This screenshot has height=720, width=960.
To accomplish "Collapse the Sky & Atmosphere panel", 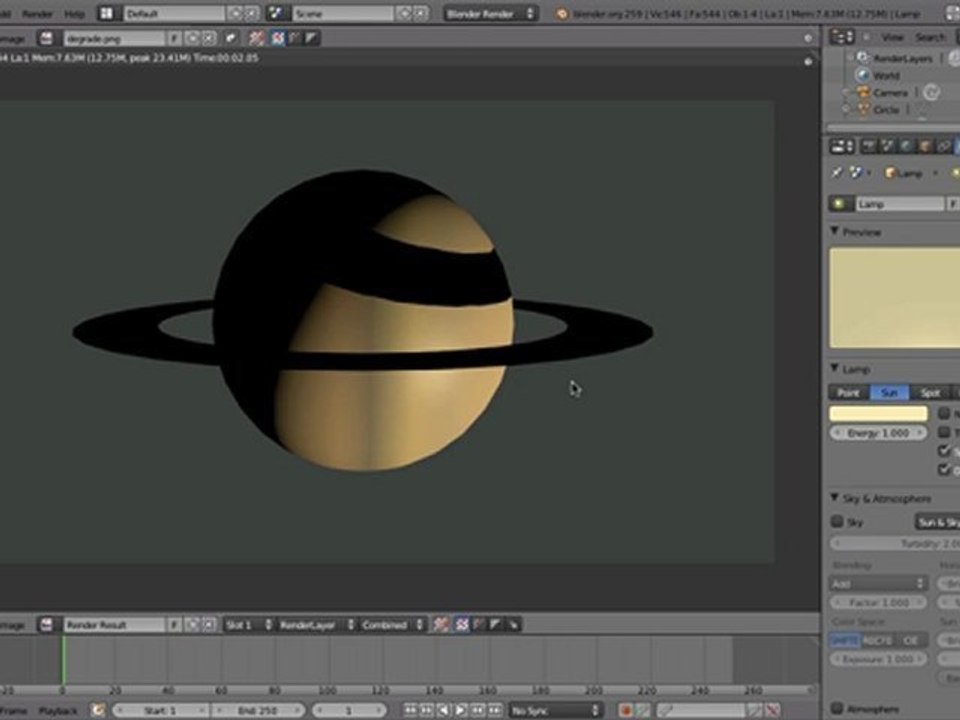I will pyautogui.click(x=834, y=498).
